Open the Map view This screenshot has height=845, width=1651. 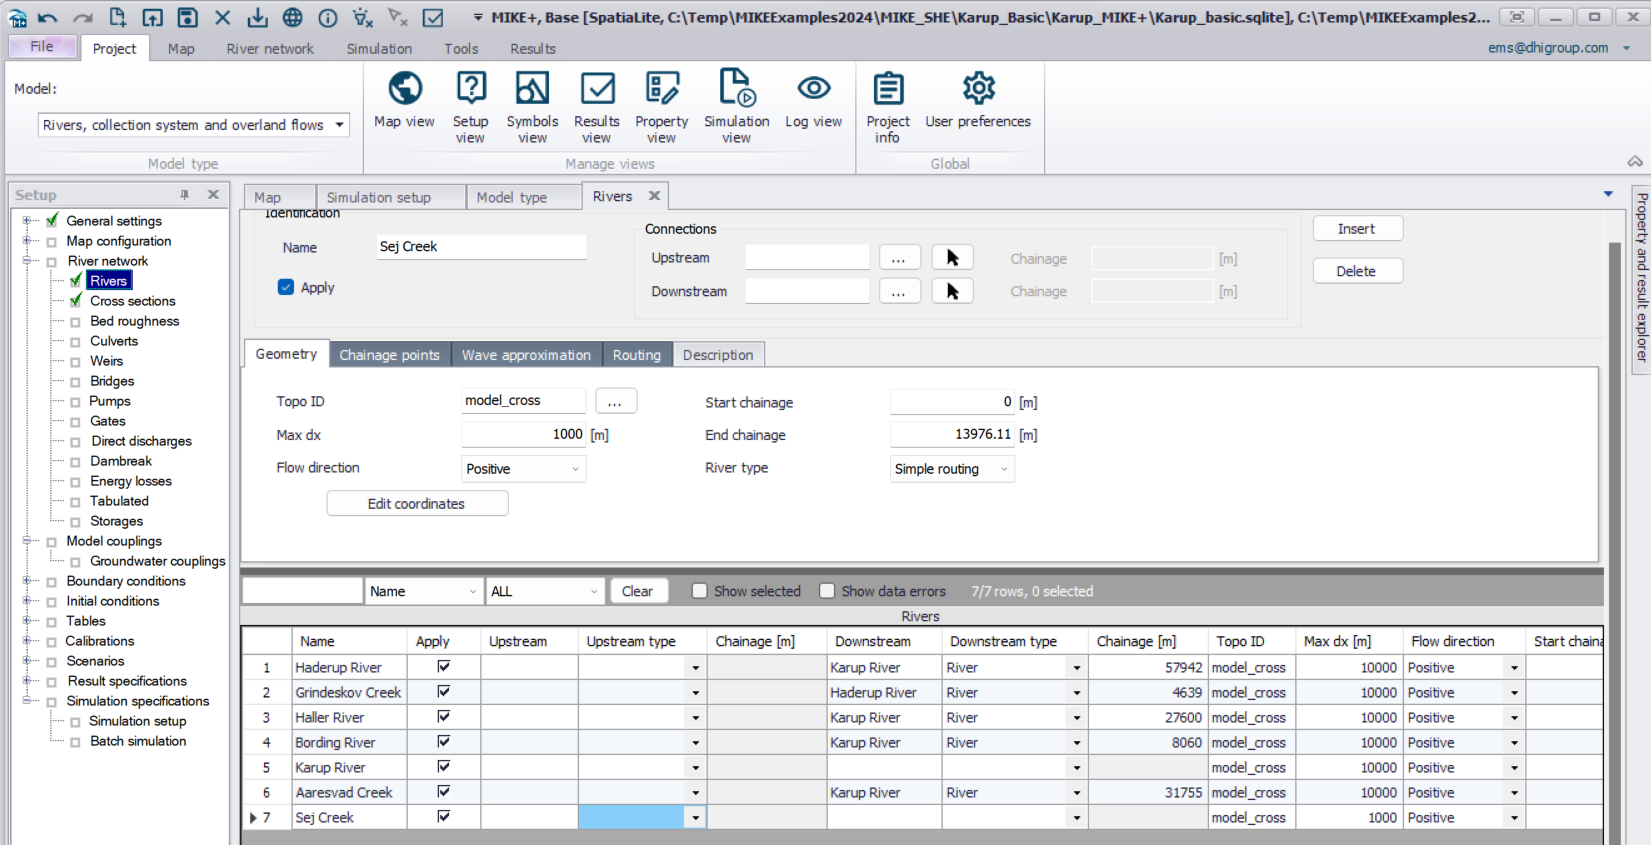404,100
